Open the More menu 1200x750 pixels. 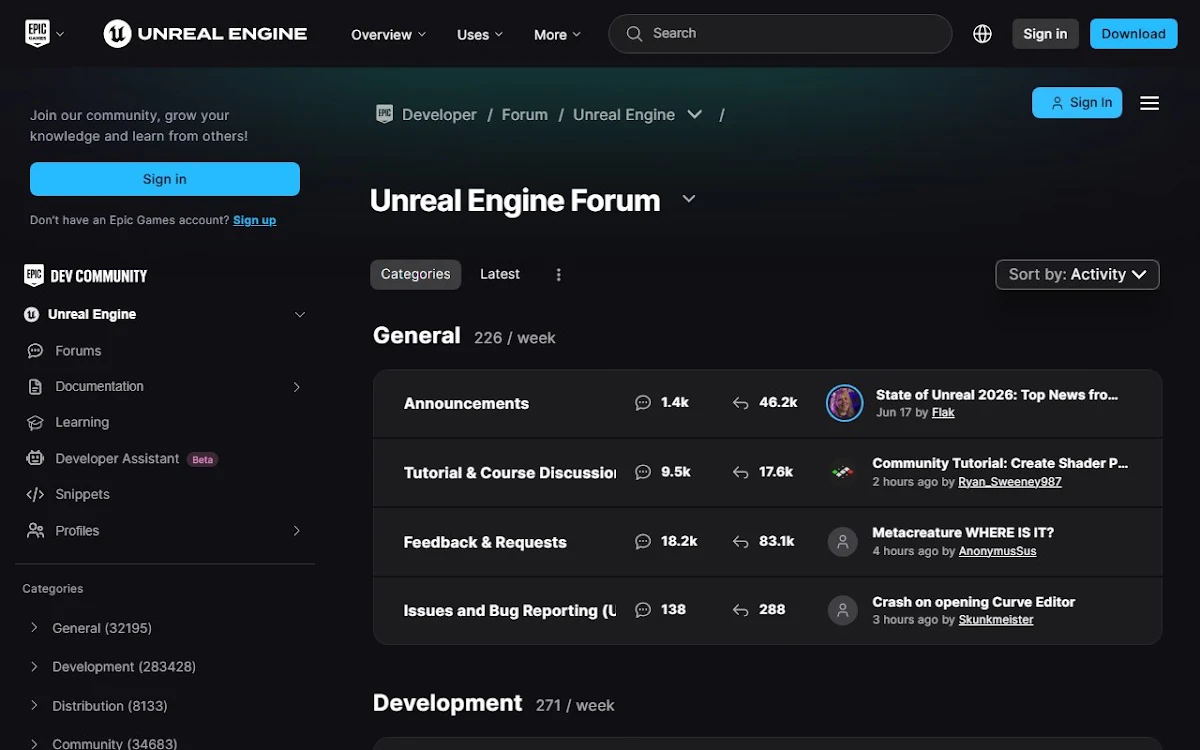[x=557, y=34]
